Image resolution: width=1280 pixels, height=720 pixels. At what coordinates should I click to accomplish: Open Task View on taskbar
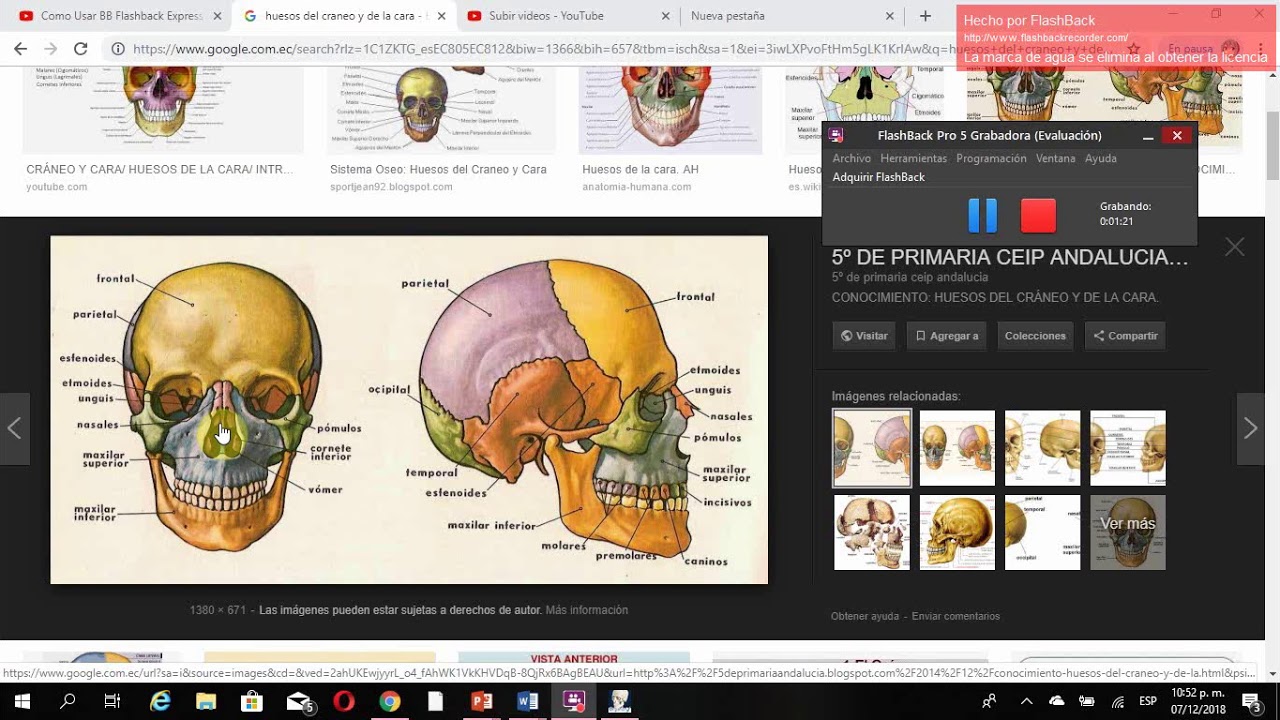[x=112, y=701]
